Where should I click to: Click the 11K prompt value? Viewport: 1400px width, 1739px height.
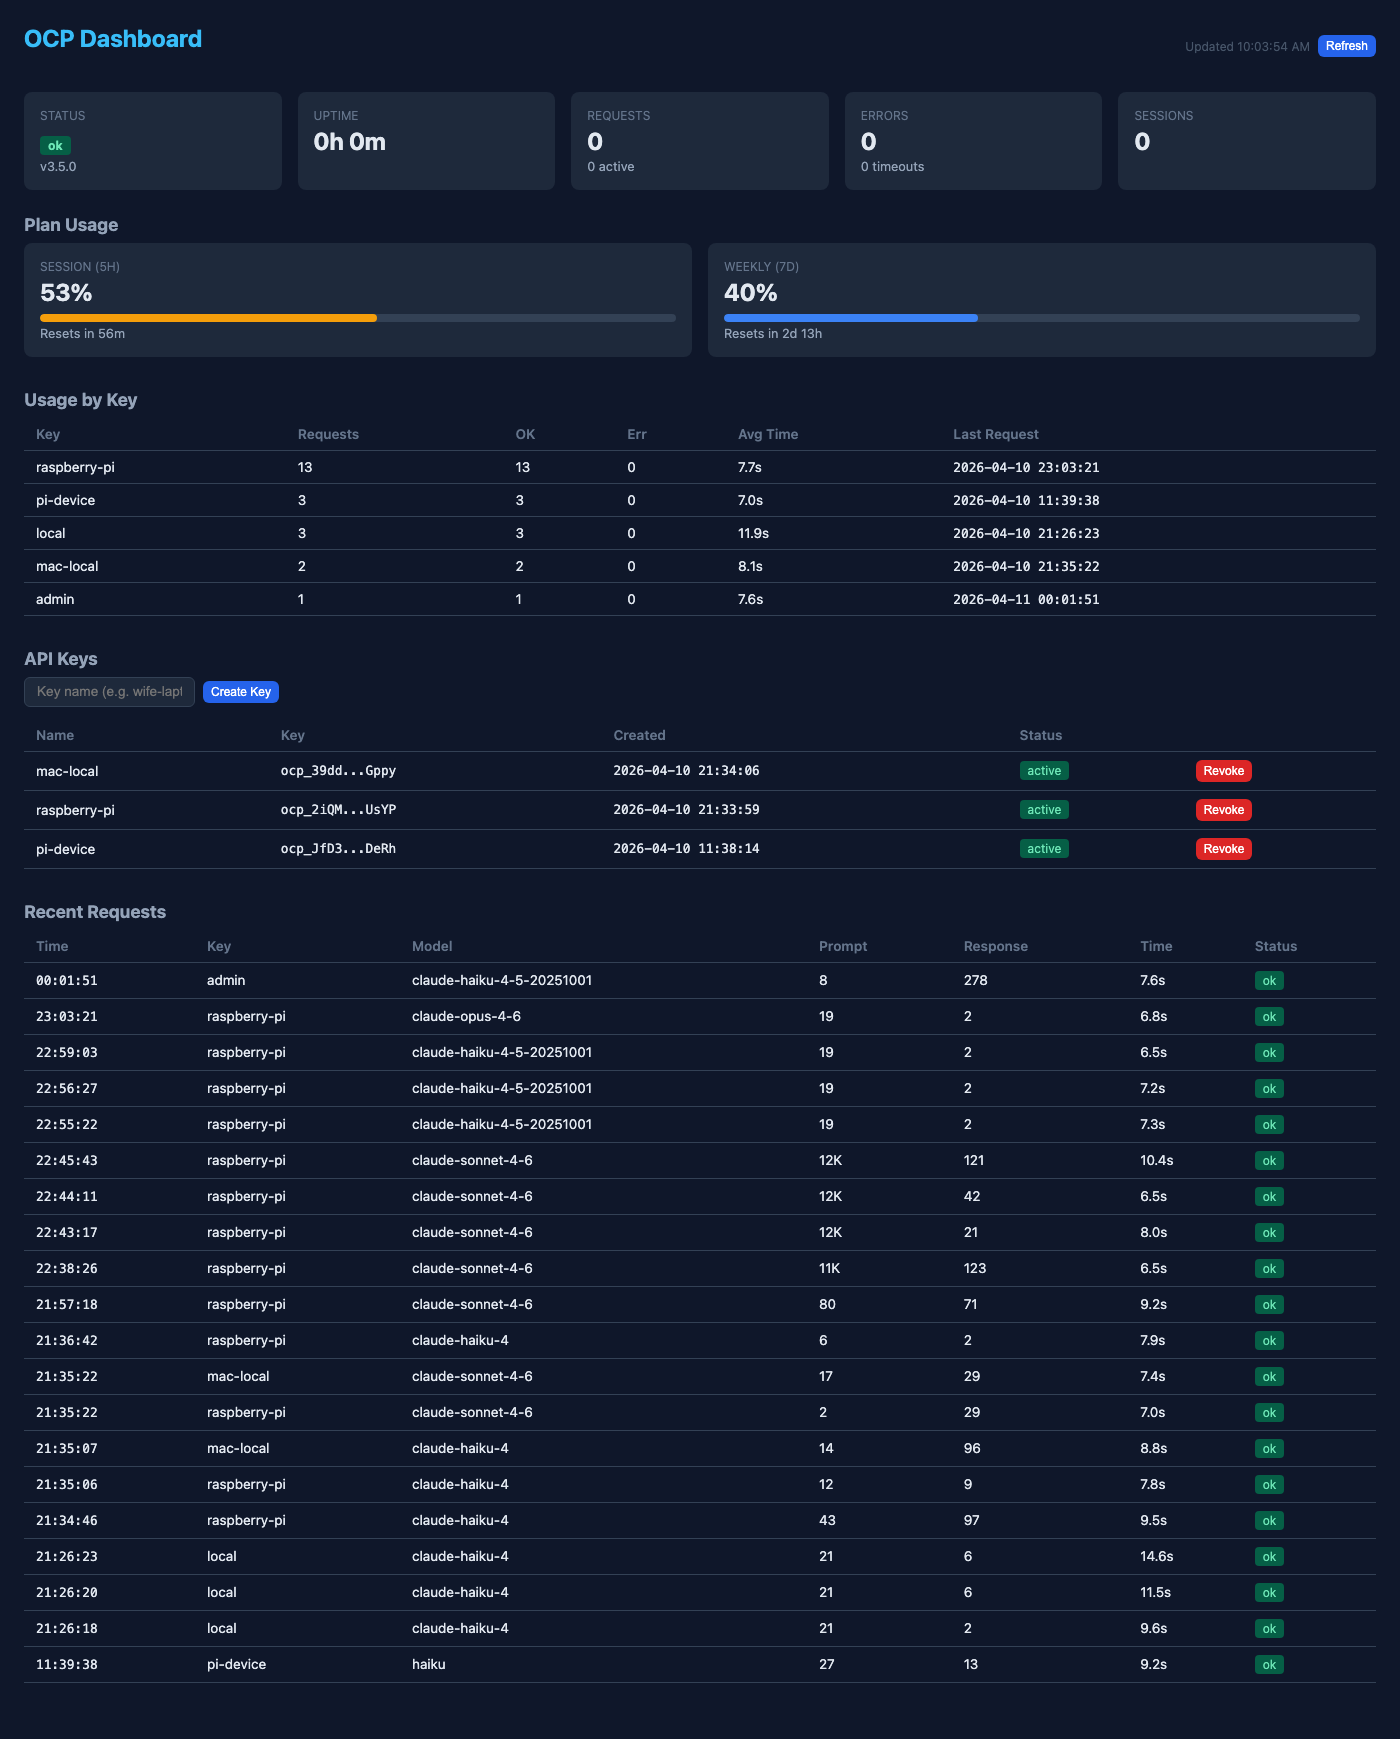[x=829, y=1269]
